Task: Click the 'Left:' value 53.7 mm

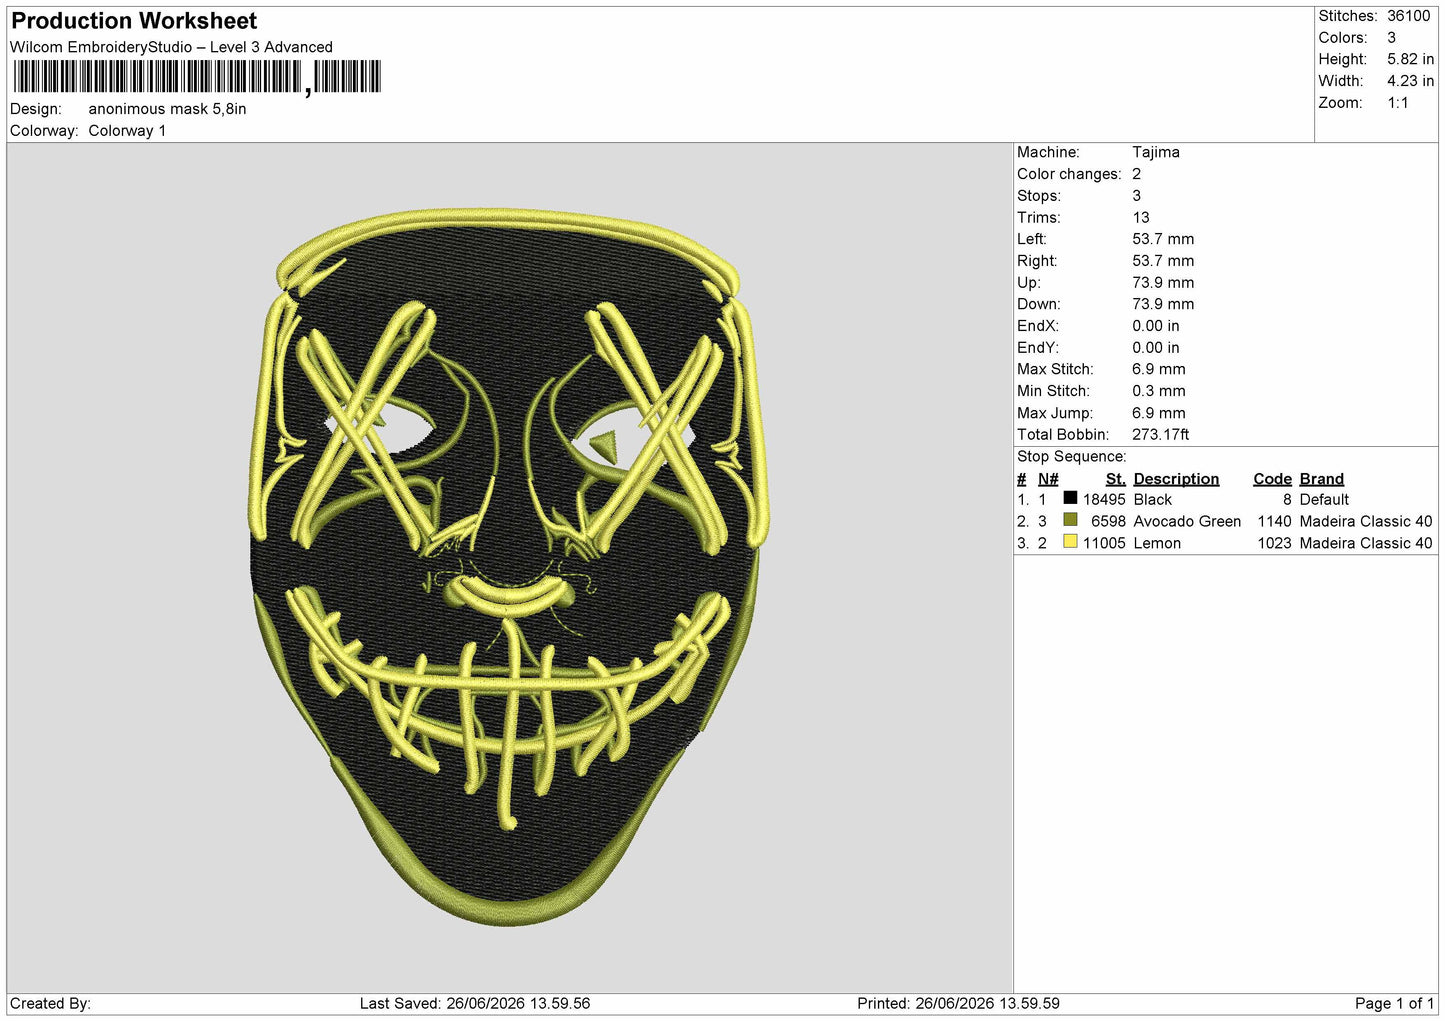Action: point(1163,239)
